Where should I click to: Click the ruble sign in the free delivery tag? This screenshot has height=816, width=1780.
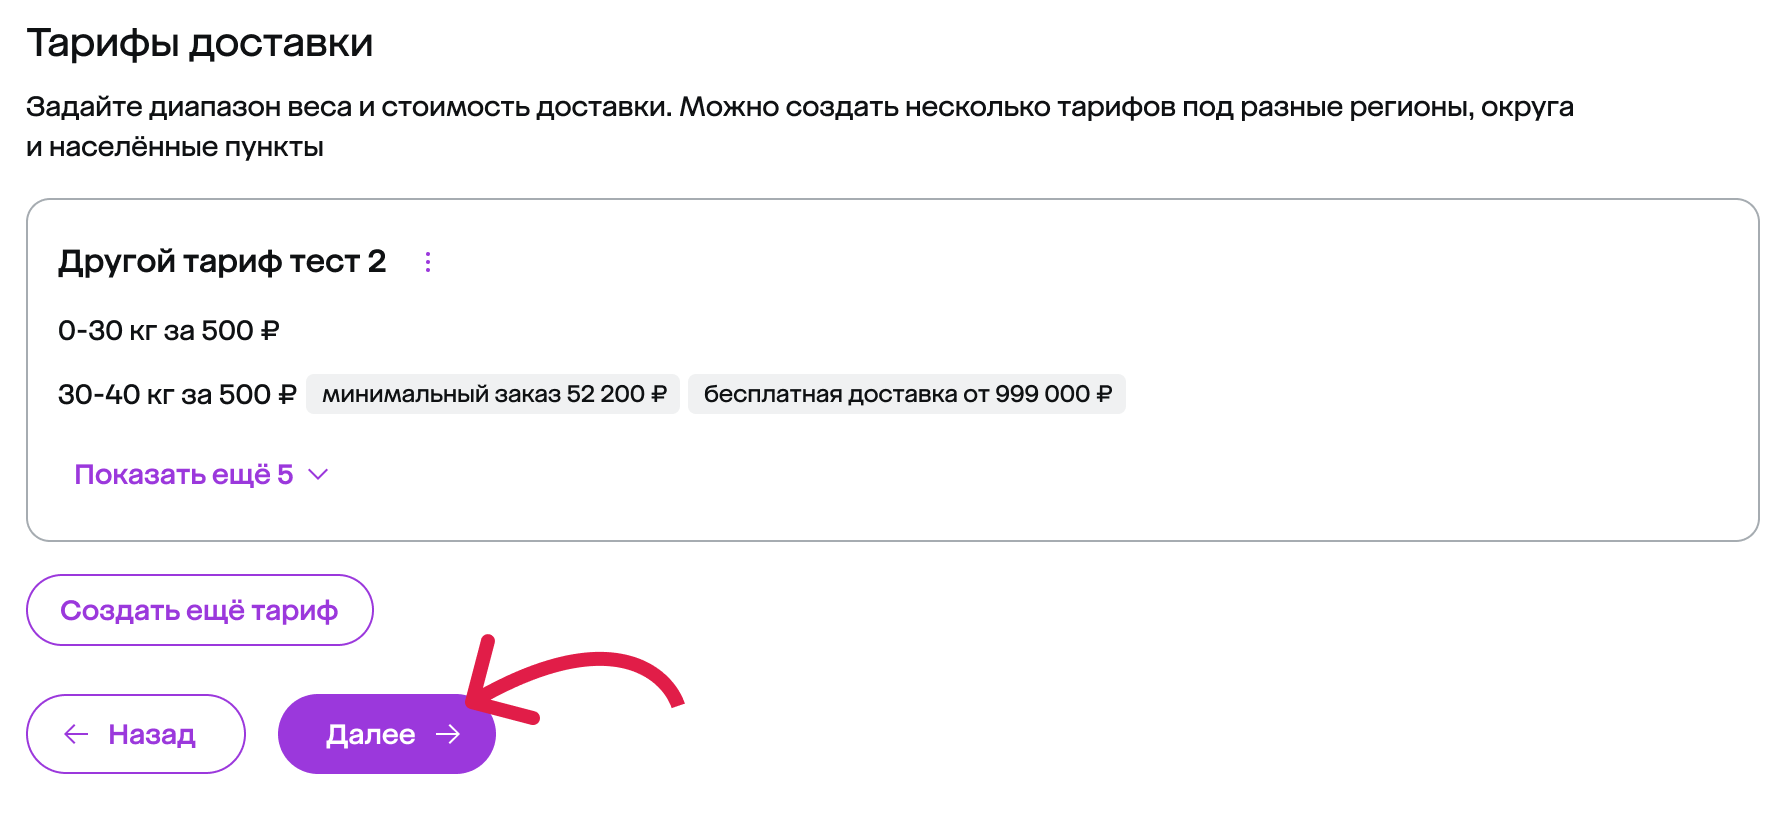(x=1104, y=394)
